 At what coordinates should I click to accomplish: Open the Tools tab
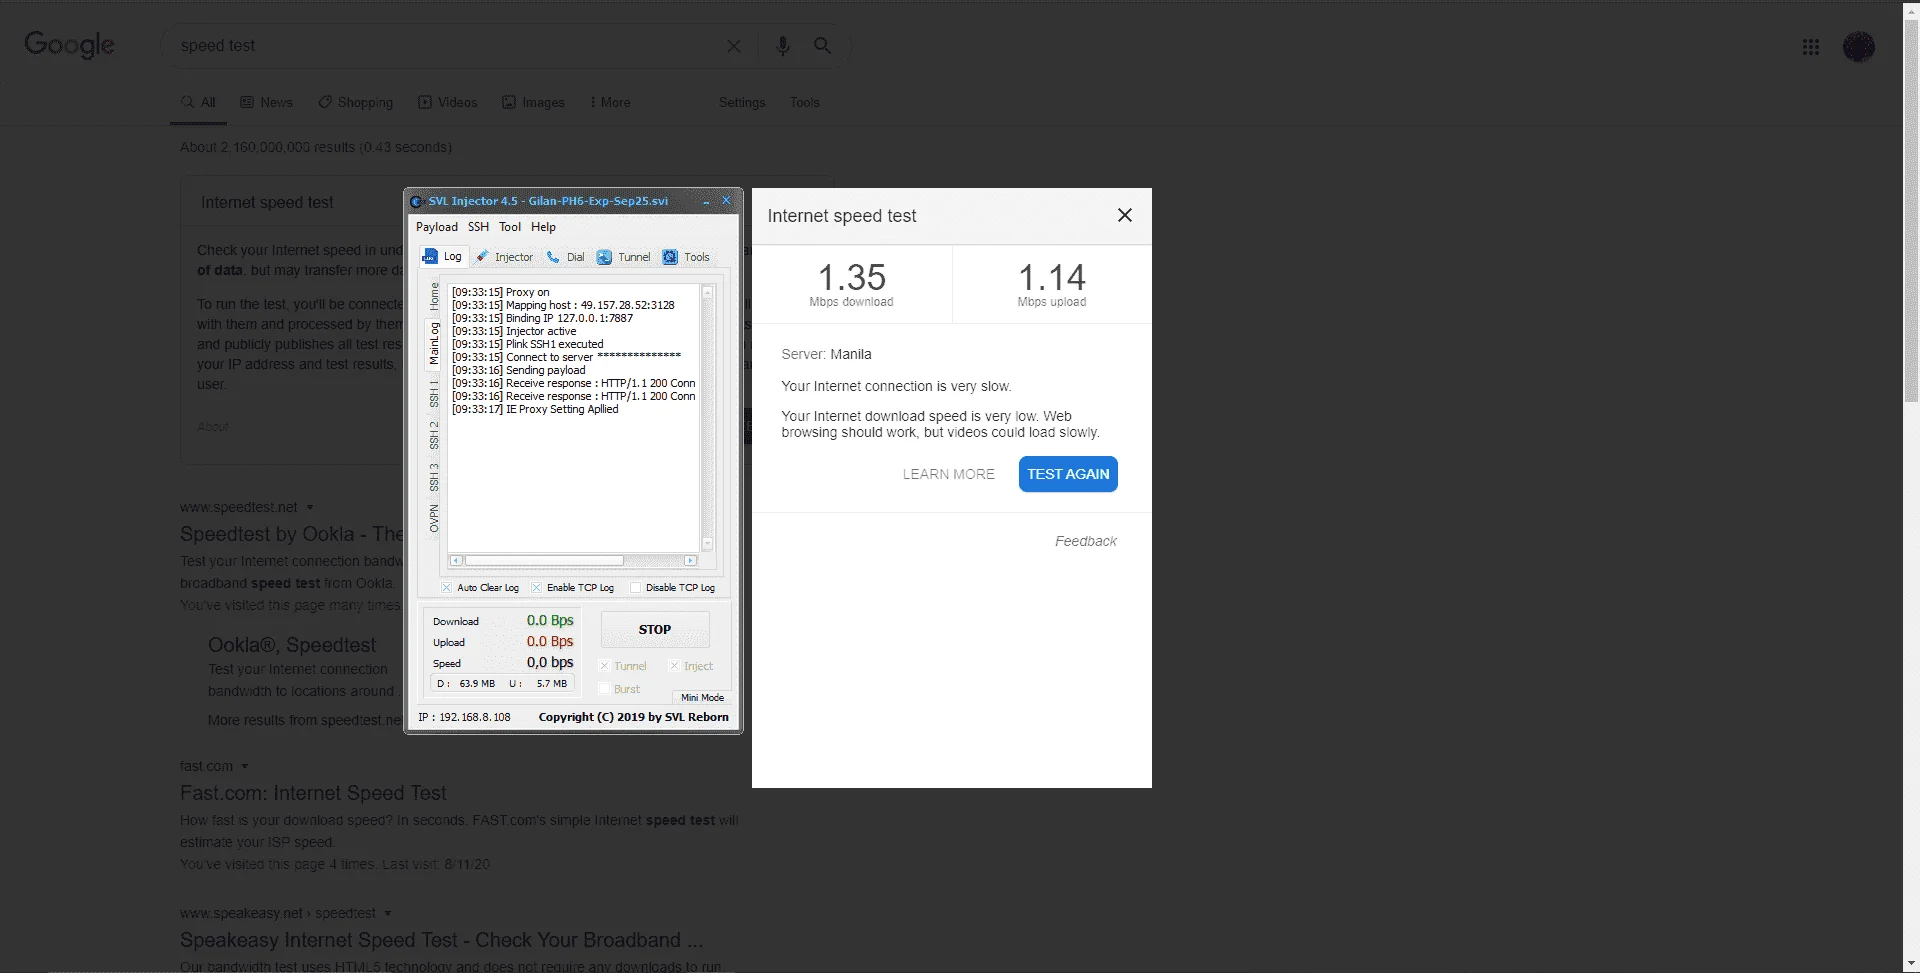coord(686,257)
